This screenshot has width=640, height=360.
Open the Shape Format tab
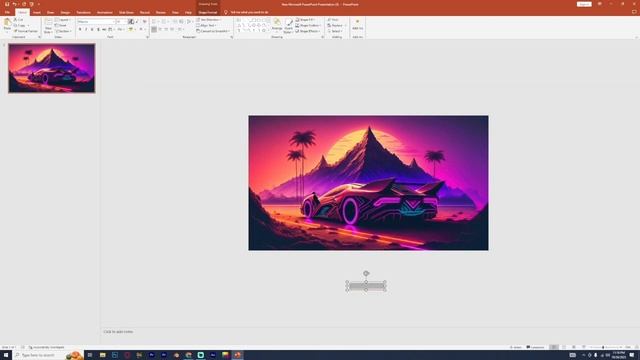click(x=208, y=12)
